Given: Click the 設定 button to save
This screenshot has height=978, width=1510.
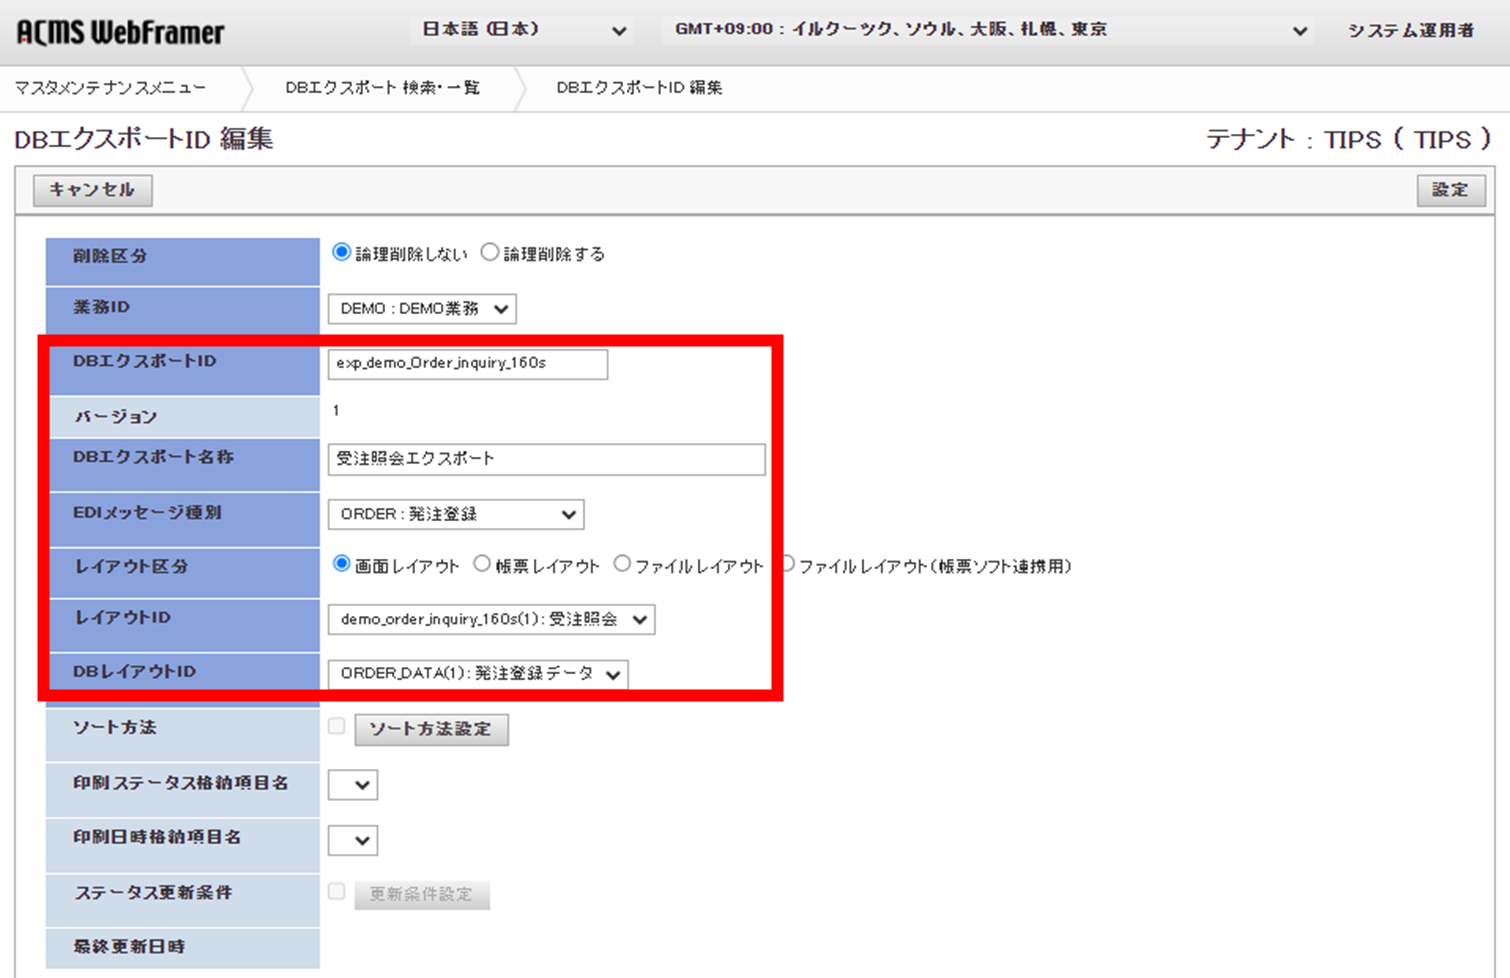Looking at the screenshot, I should click(x=1451, y=190).
